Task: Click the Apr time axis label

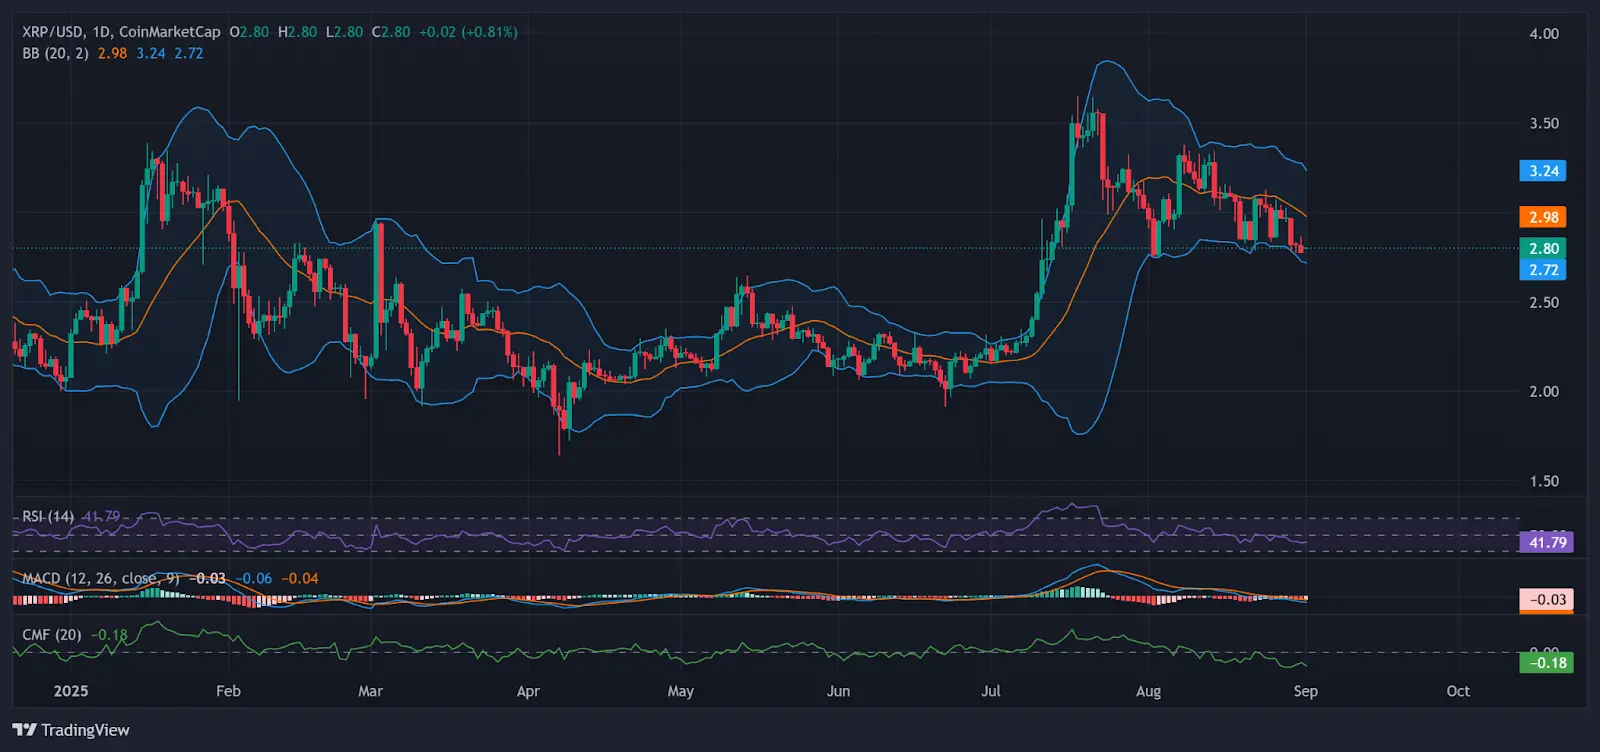Action: [528, 691]
